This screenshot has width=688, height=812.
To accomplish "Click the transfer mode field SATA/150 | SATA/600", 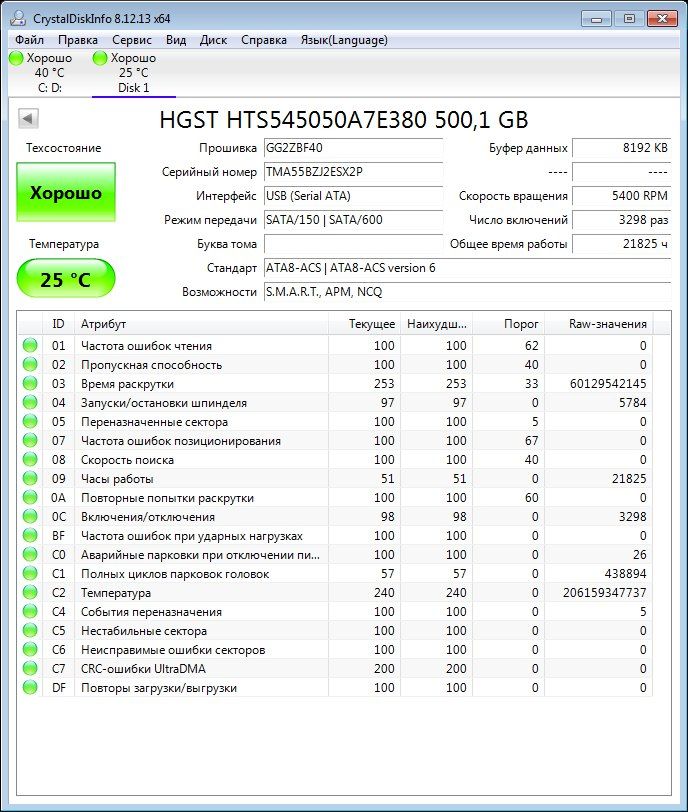I will [x=353, y=220].
